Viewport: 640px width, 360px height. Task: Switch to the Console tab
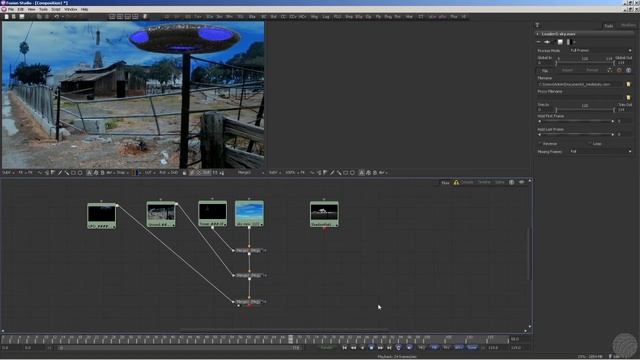(x=467, y=182)
